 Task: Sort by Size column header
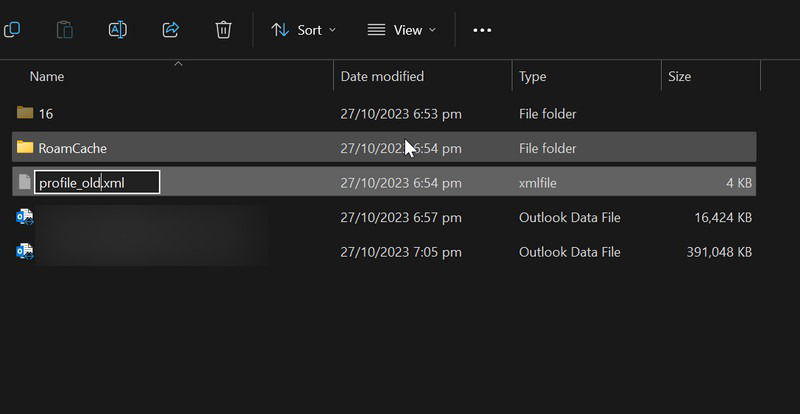click(680, 77)
